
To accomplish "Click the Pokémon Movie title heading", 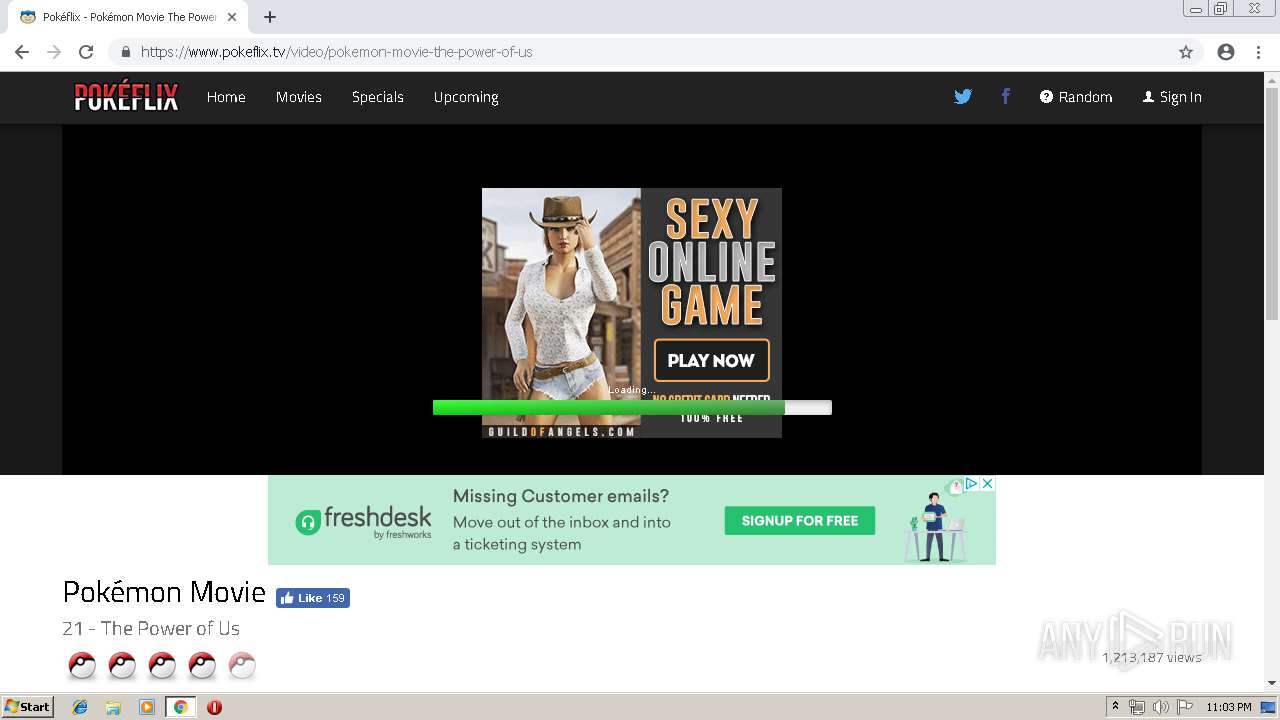I will click(164, 592).
